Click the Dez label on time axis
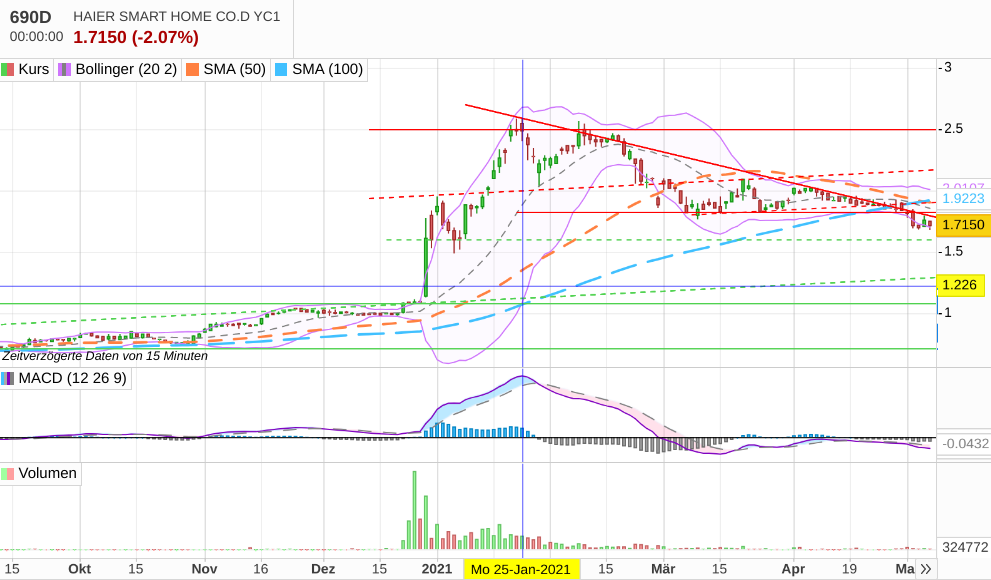This screenshot has width=991, height=580. [x=323, y=569]
